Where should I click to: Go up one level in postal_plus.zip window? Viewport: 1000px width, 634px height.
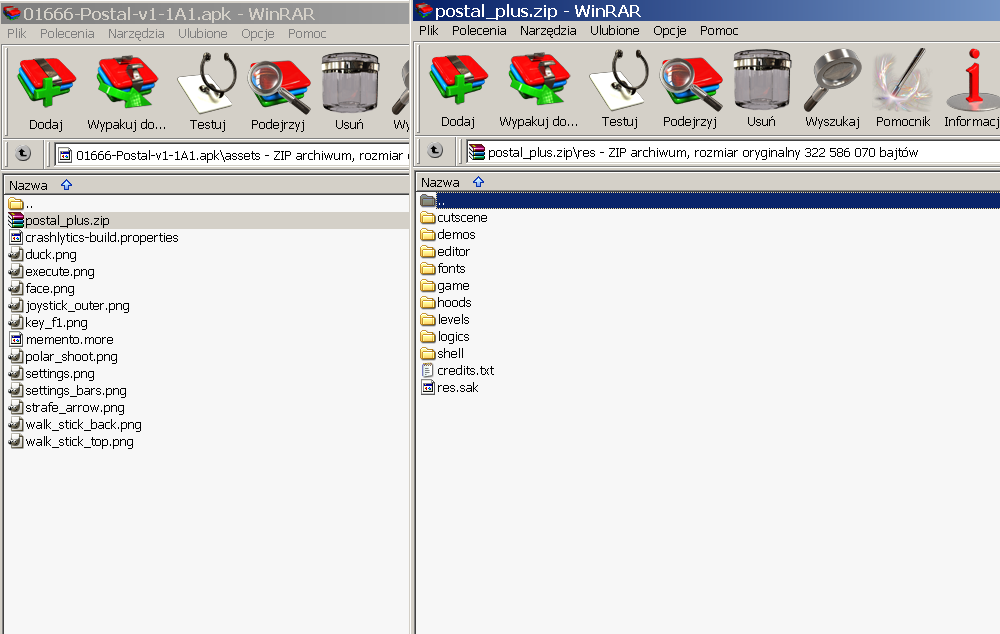click(x=435, y=150)
